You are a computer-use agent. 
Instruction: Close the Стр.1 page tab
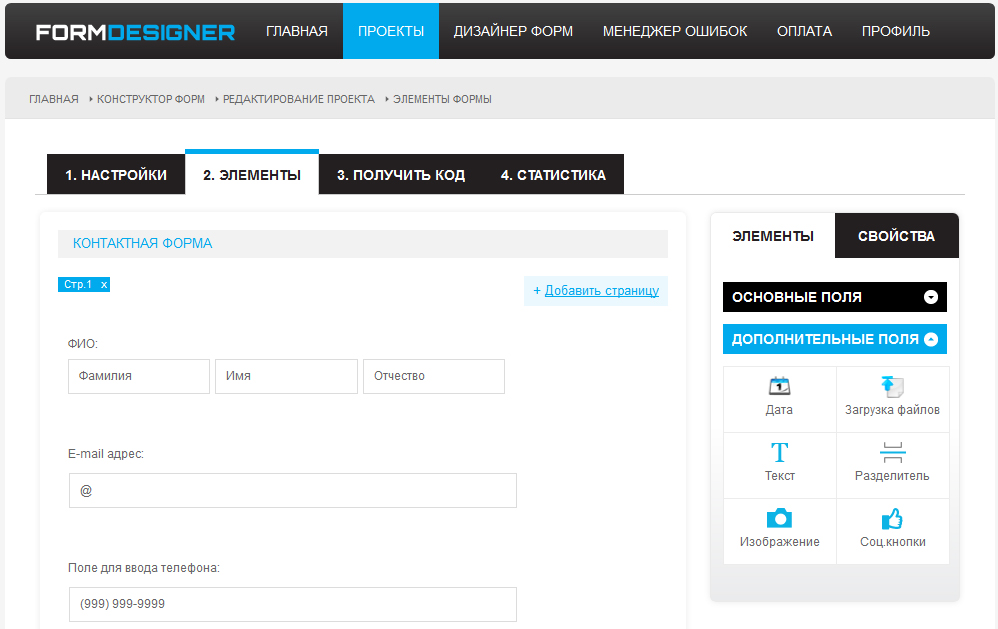pos(105,284)
